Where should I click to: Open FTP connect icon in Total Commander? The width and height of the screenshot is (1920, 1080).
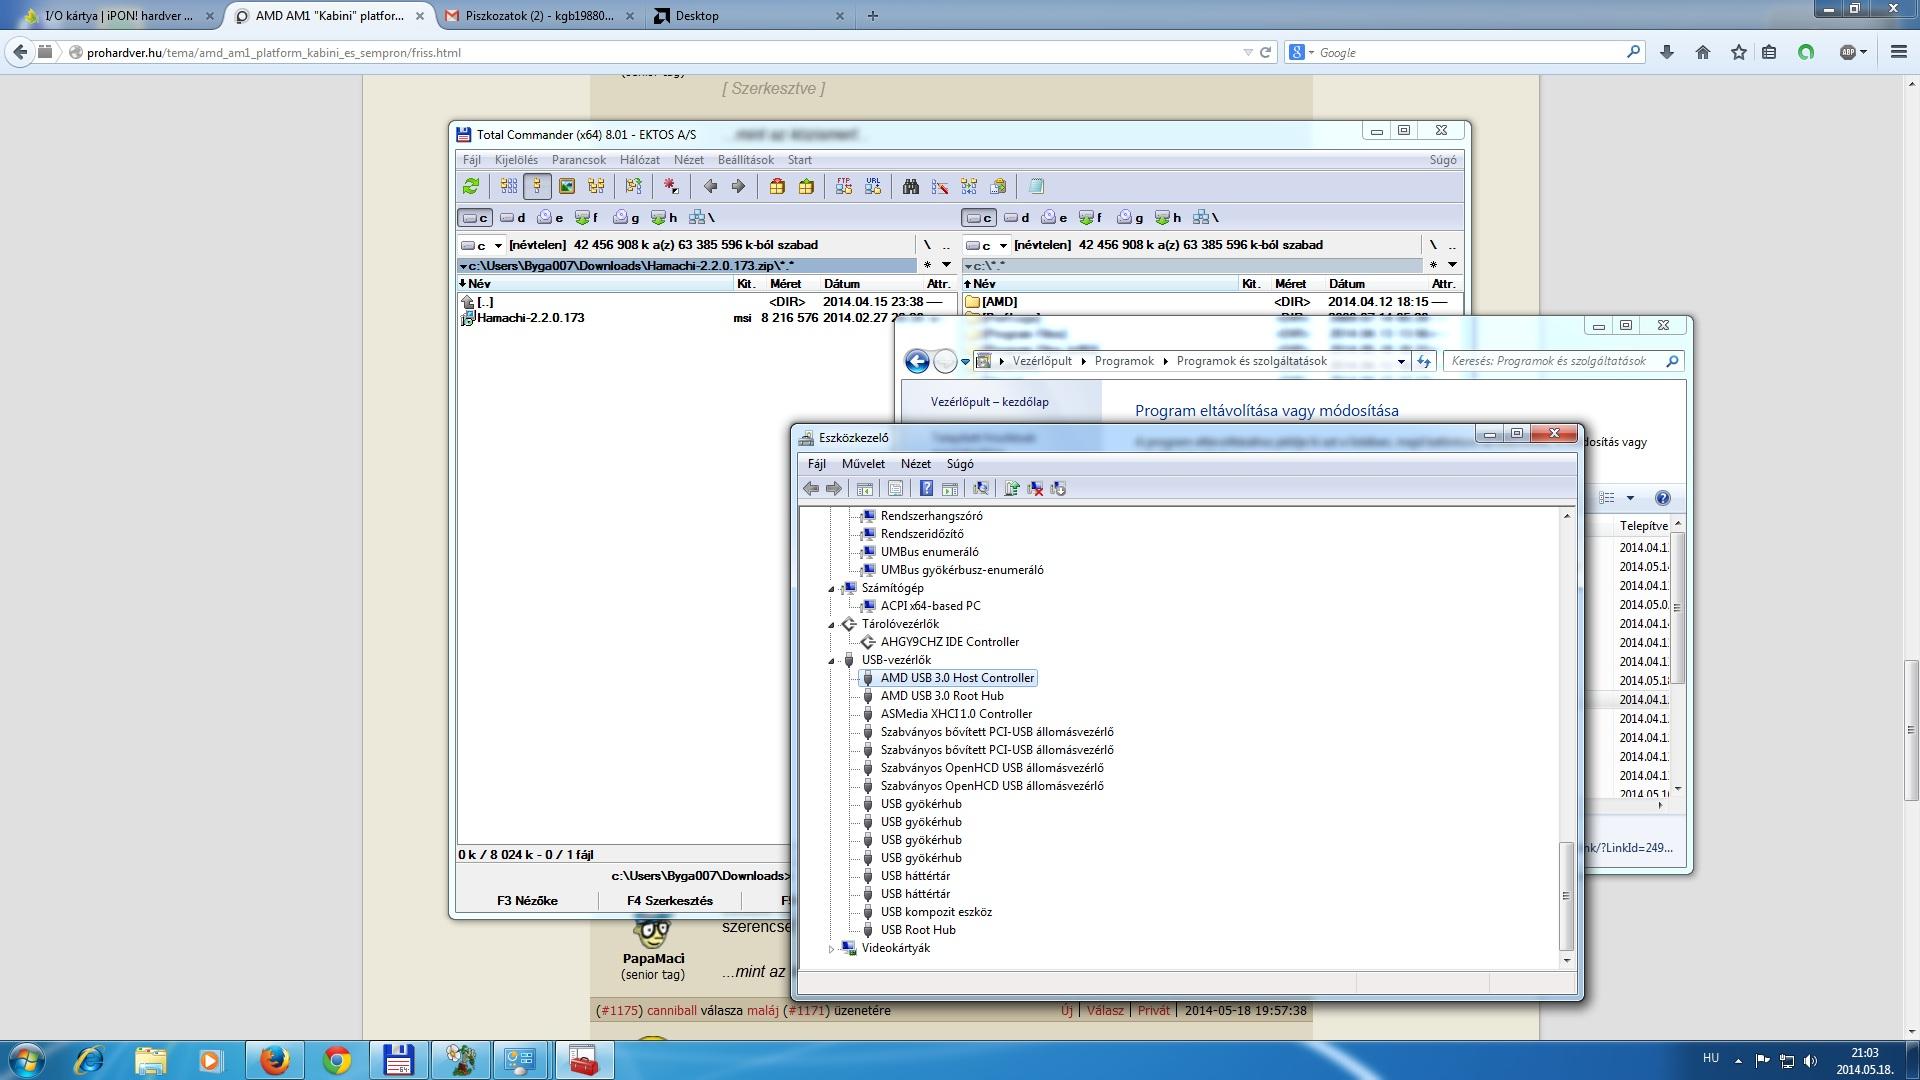click(x=844, y=187)
